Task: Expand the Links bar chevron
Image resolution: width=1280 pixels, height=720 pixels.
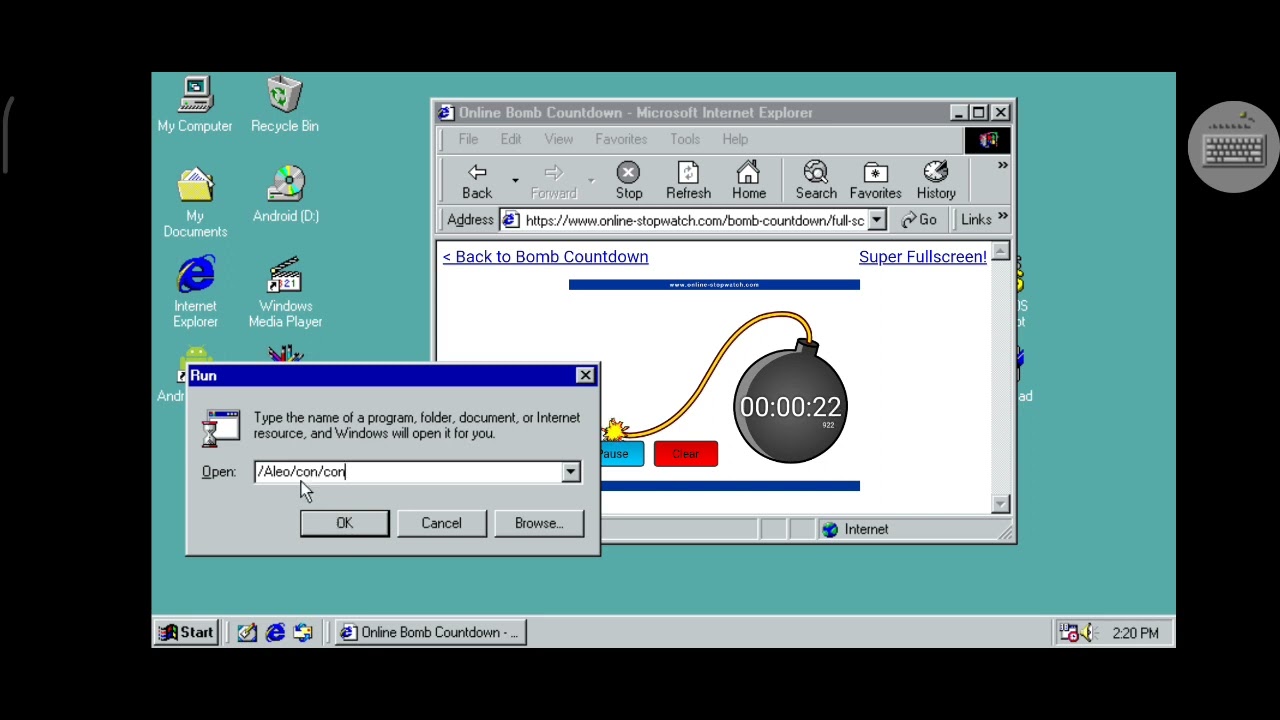Action: (x=1002, y=217)
